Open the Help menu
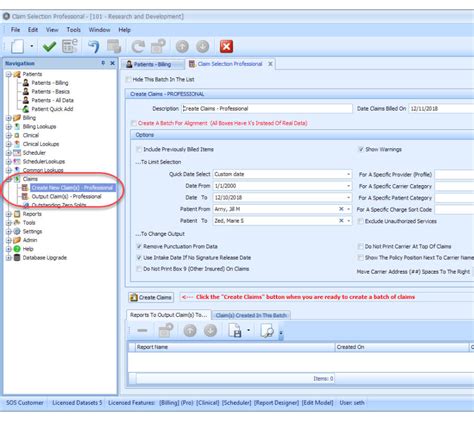The height and width of the screenshot is (421, 474). [x=124, y=30]
